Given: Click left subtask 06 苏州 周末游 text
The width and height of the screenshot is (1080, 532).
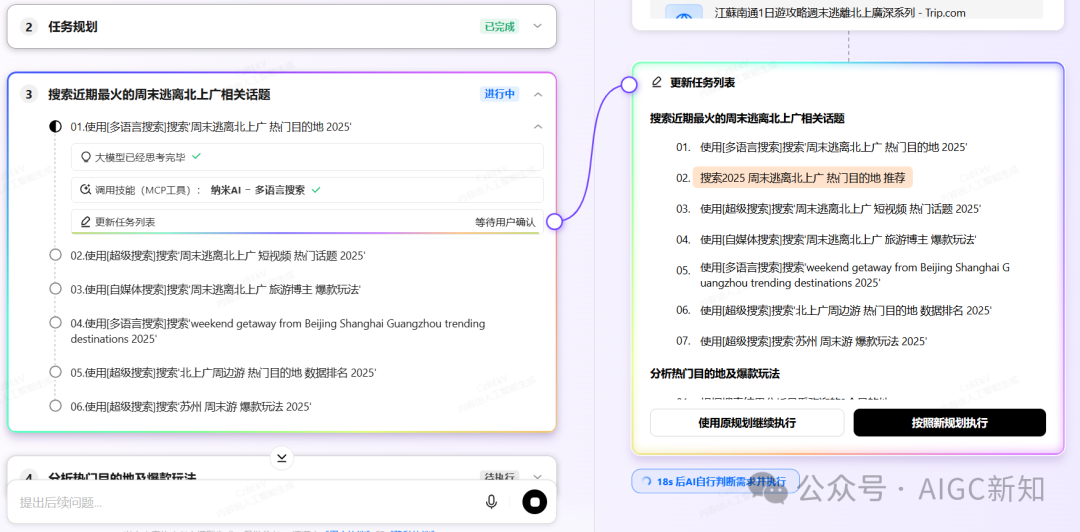Looking at the screenshot, I should pos(191,406).
